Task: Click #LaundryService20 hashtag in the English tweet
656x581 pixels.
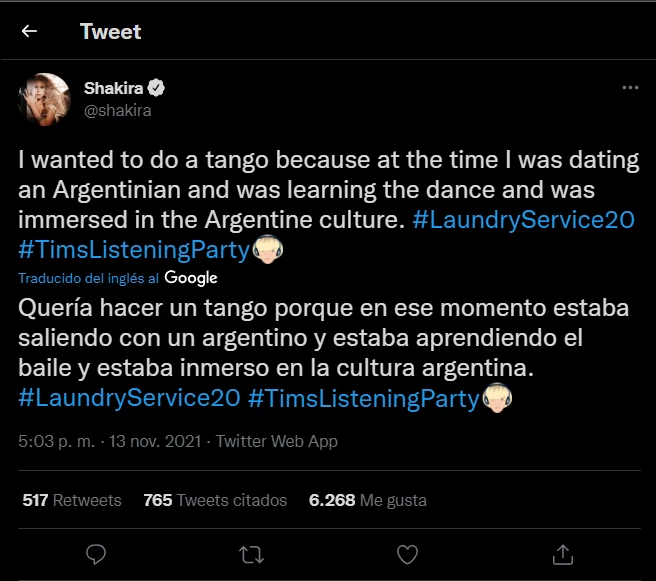Action: pos(525,220)
